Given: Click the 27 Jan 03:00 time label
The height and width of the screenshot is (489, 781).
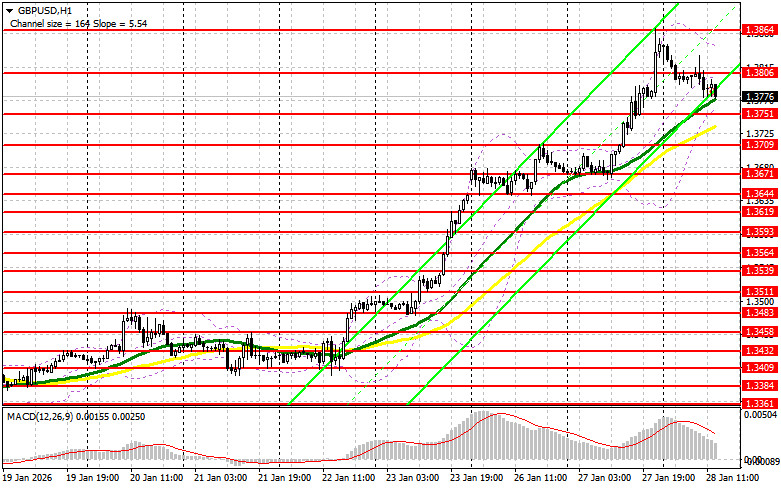Looking at the screenshot, I should pyautogui.click(x=605, y=478).
